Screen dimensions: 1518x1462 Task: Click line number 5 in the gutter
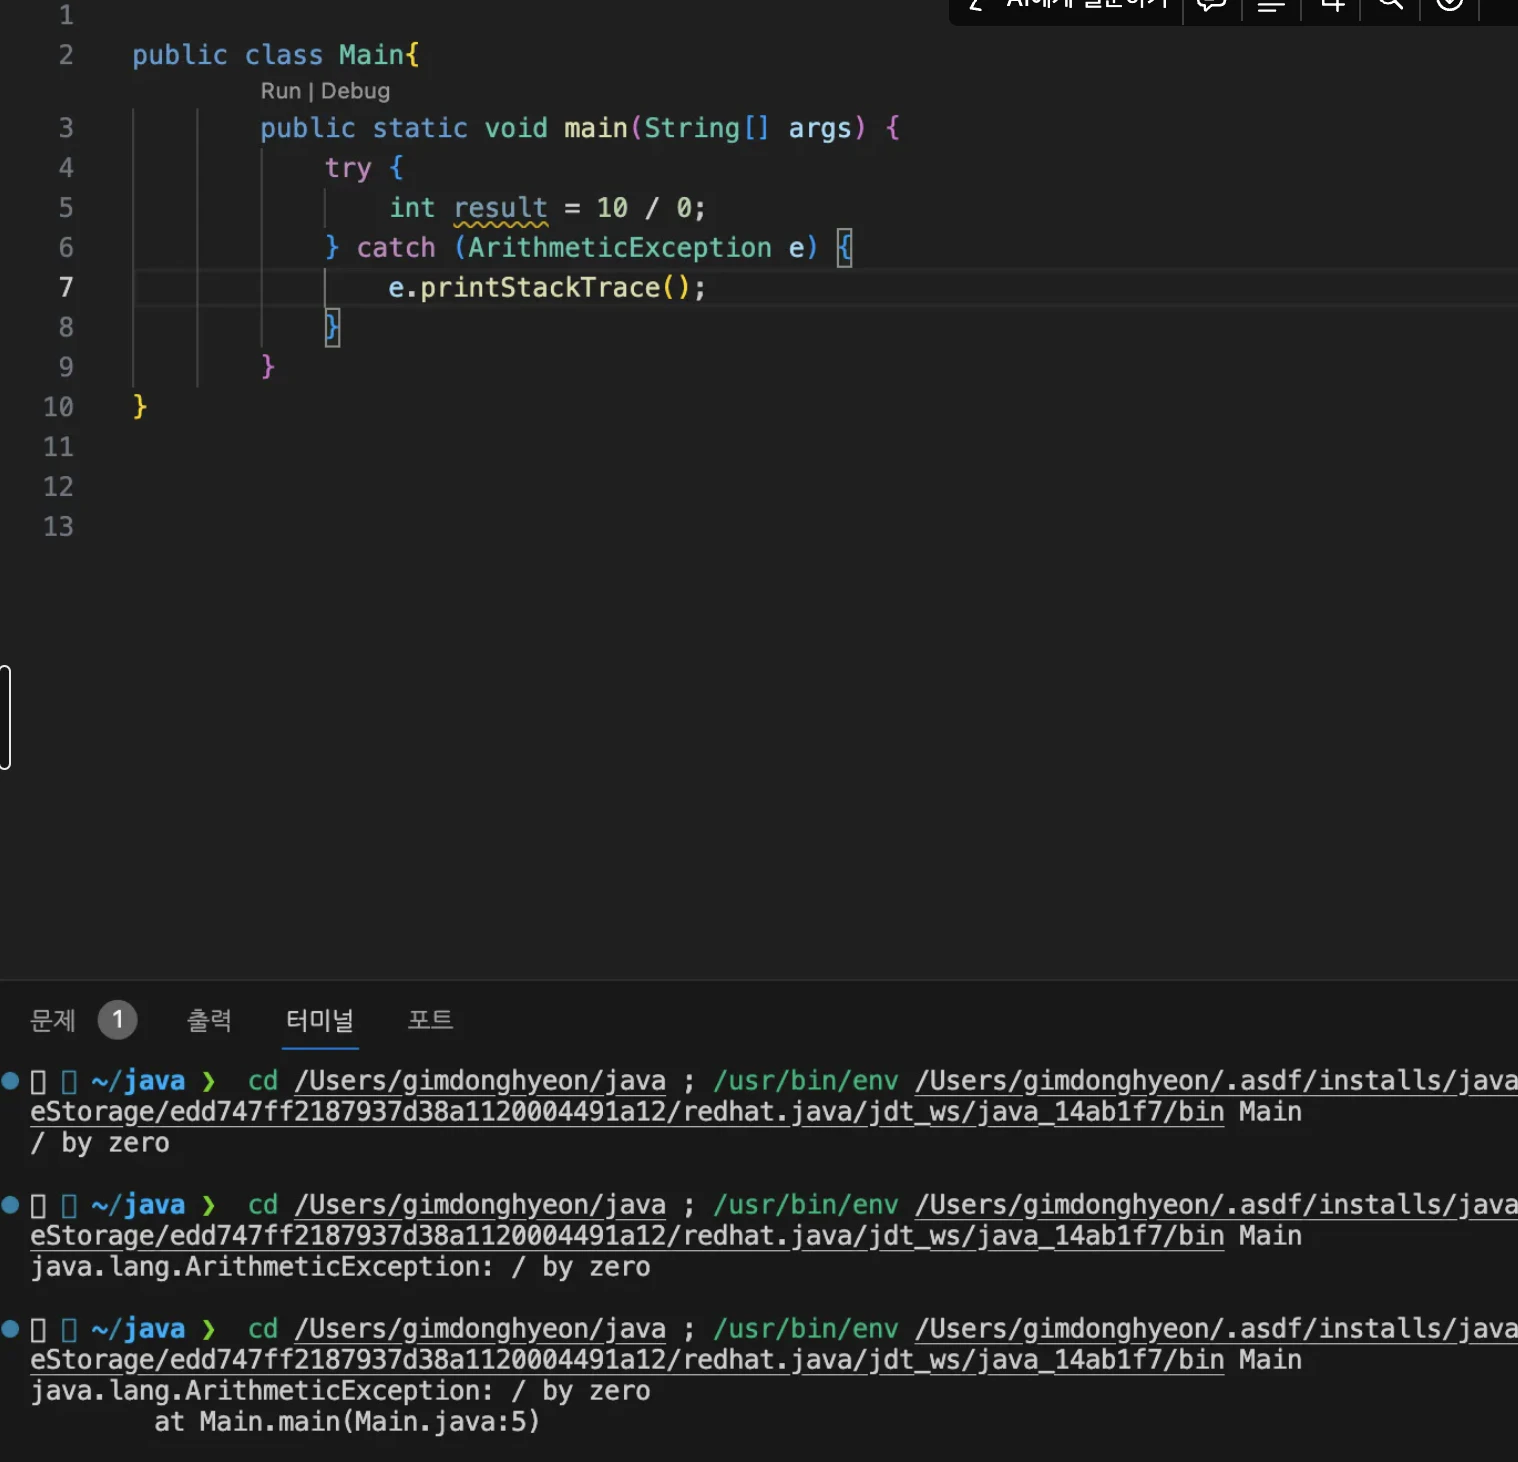[66, 208]
